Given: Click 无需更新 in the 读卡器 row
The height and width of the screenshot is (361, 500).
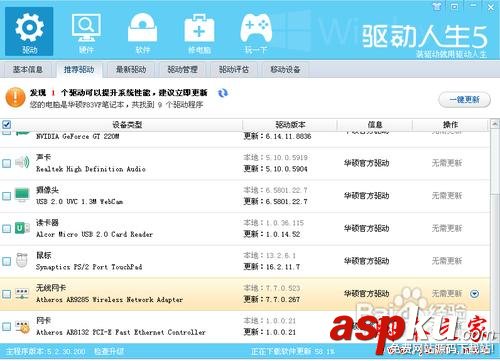Looking at the screenshot, I should pyautogui.click(x=447, y=228).
